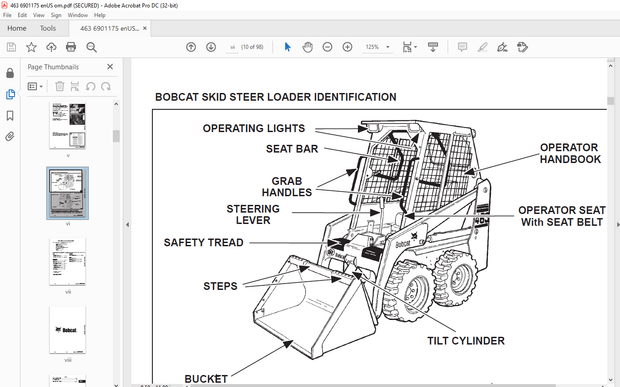The width and height of the screenshot is (620, 387).
Task: Go to the next page using the down arrow
Action: point(211,47)
